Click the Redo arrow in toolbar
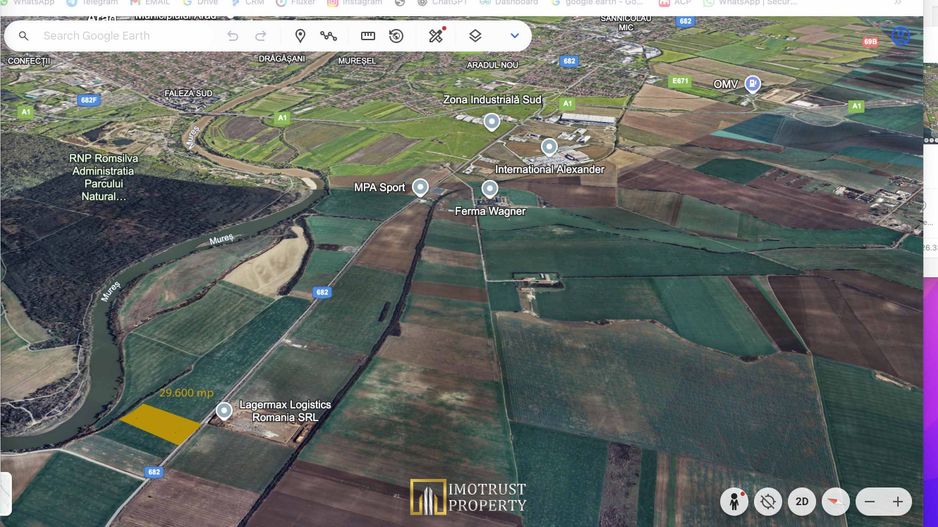 coord(261,36)
